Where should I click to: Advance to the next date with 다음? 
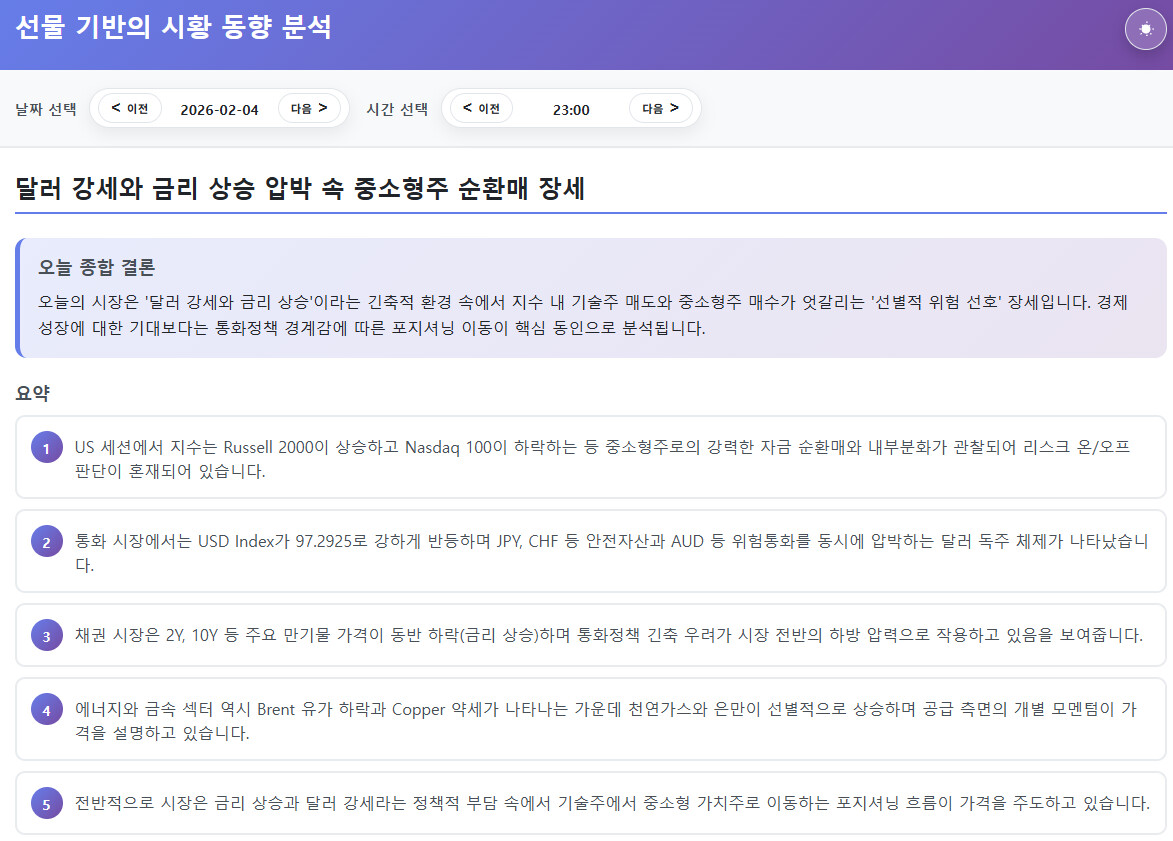click(309, 109)
